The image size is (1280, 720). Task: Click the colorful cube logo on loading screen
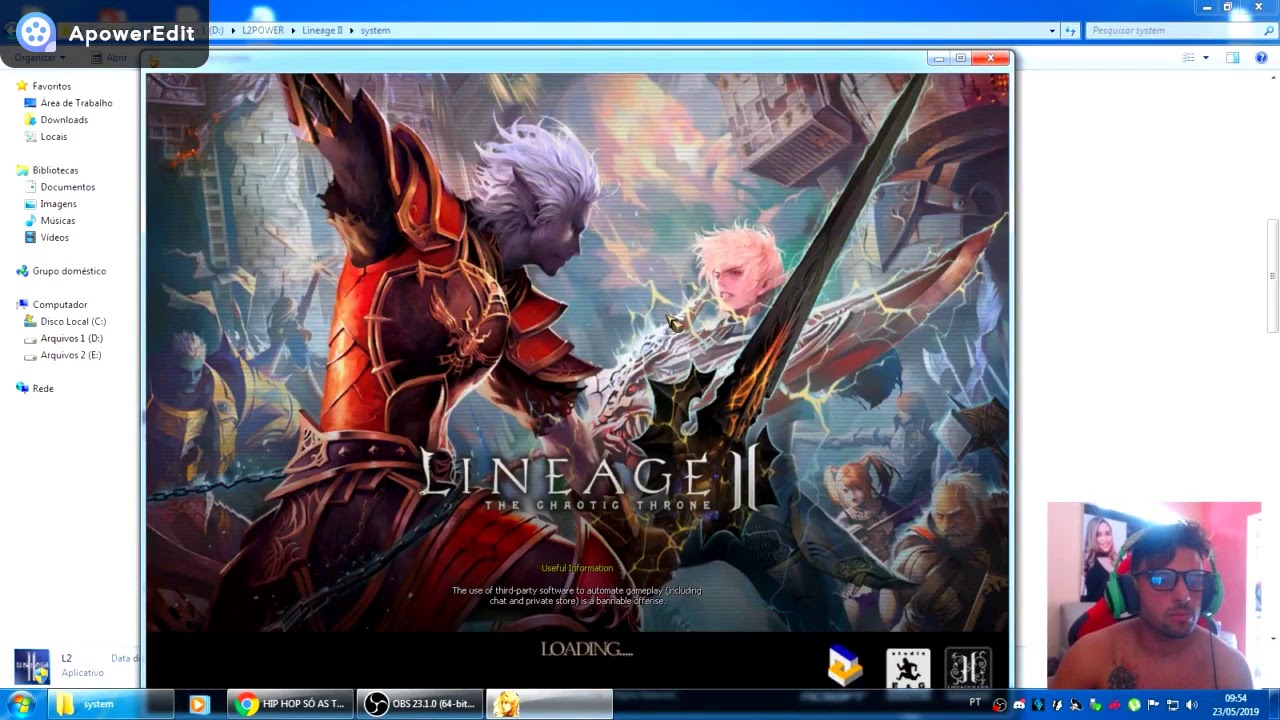[845, 667]
